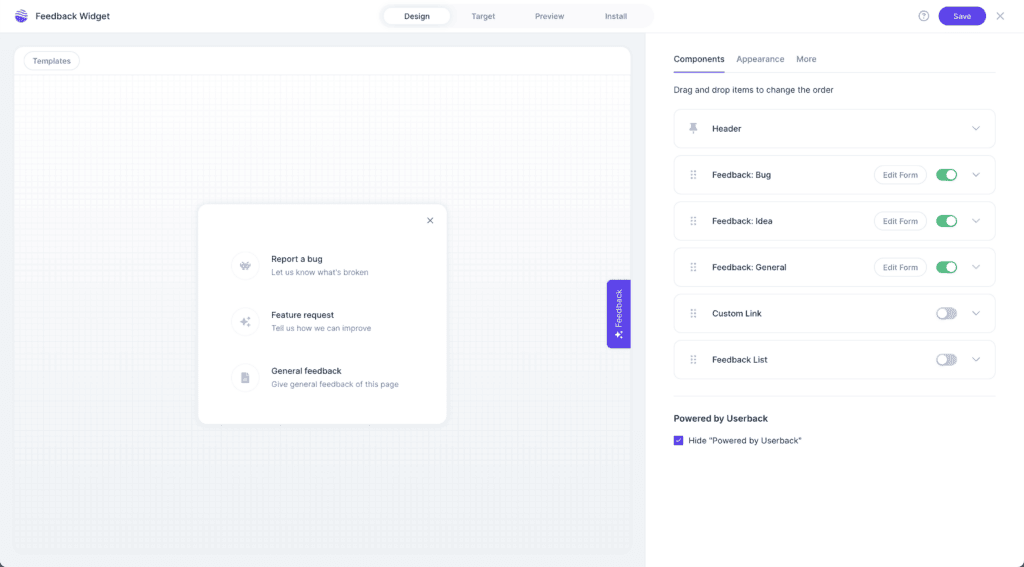Screen dimensions: 1024x567
Task: Grab the Custom Link drag handle
Action: 693,313
